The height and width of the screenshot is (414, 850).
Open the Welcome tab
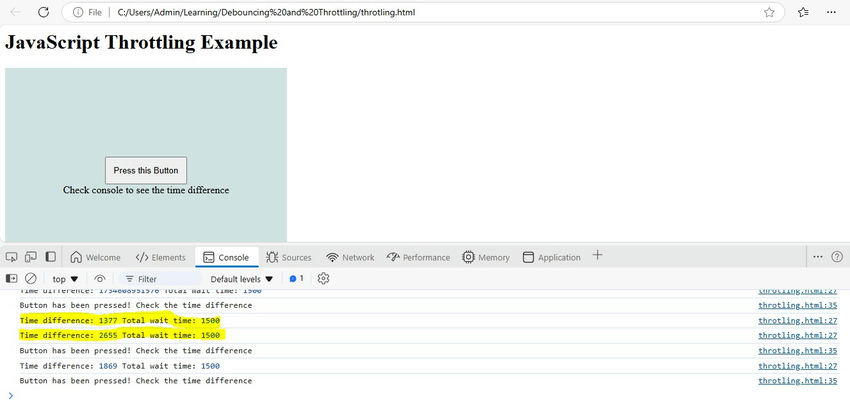click(x=95, y=257)
